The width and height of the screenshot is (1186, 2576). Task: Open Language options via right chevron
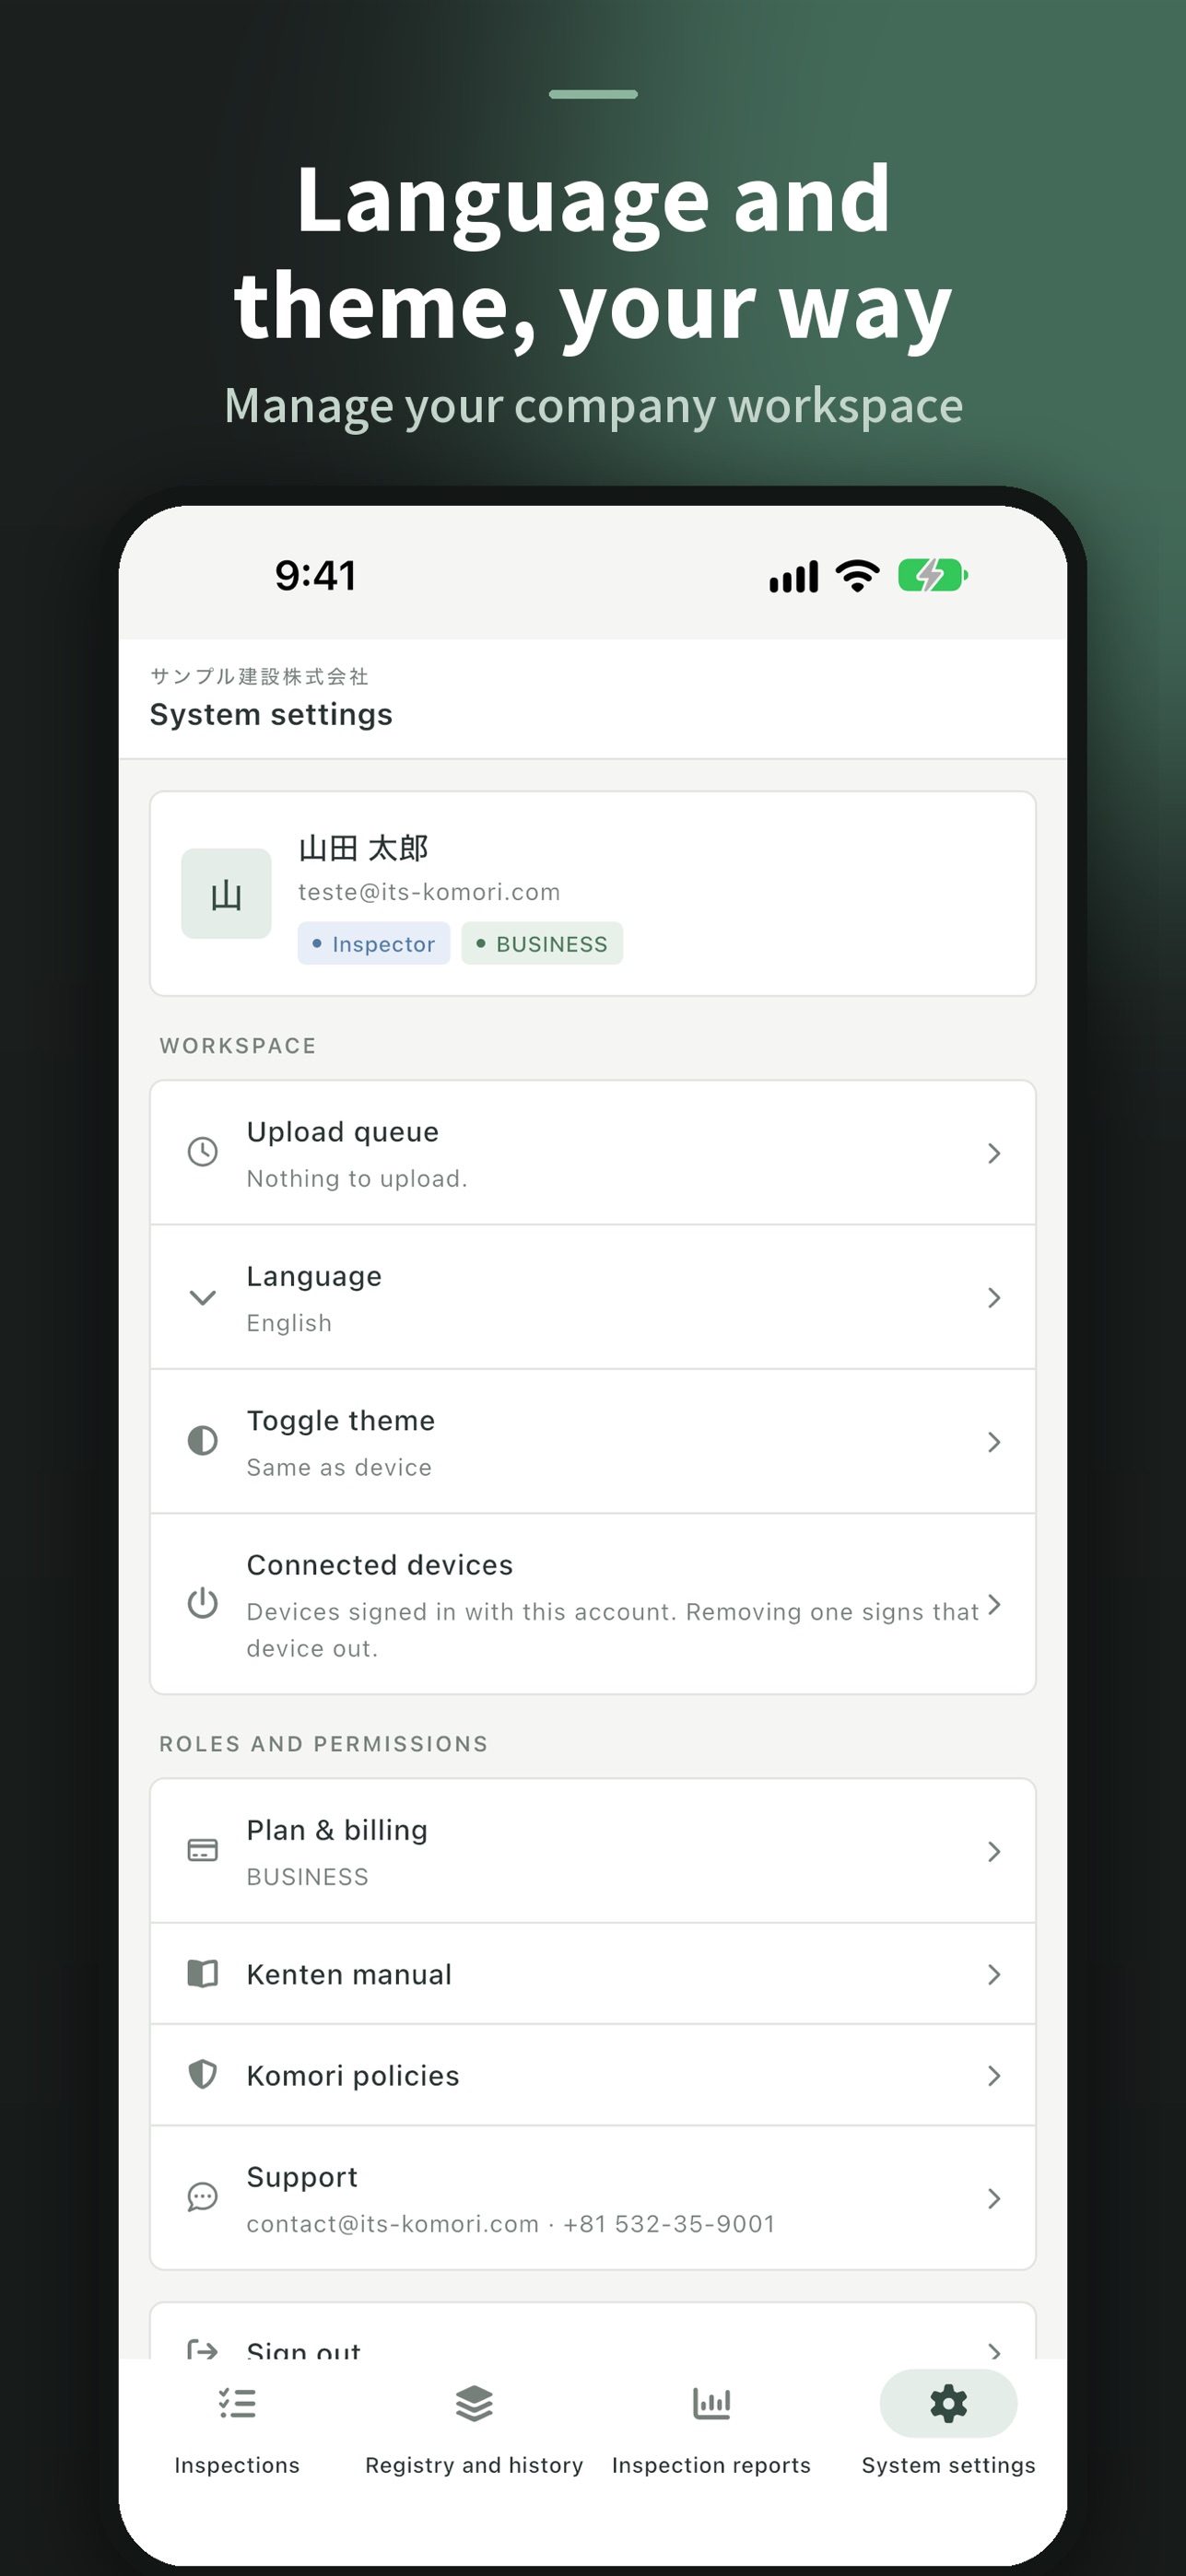pos(993,1297)
